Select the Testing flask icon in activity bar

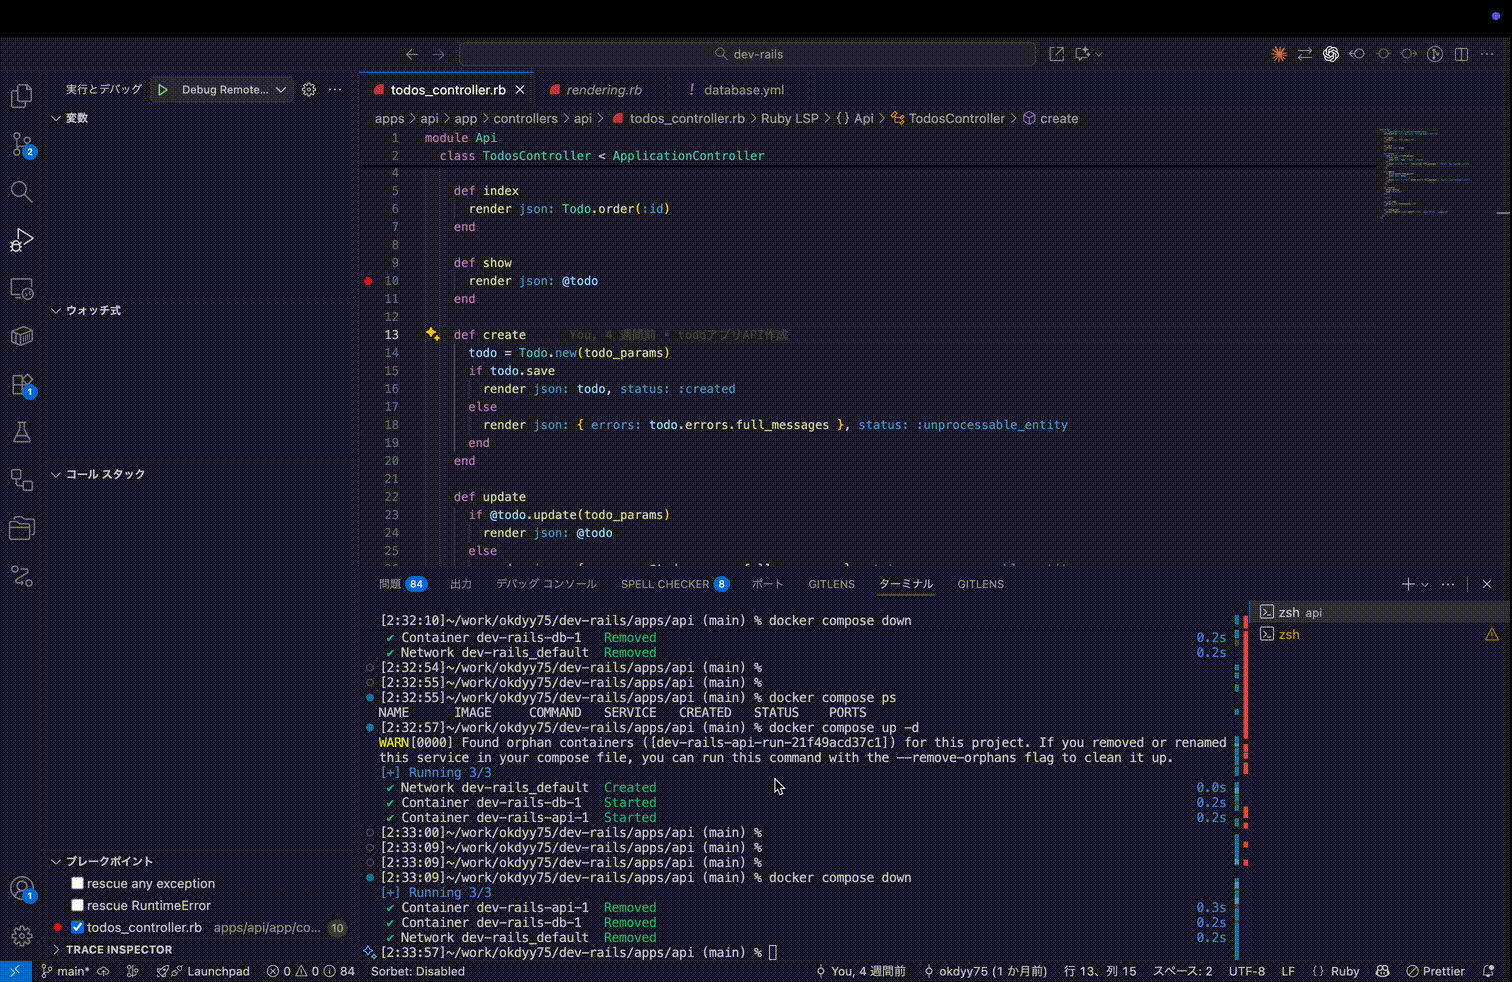(22, 431)
